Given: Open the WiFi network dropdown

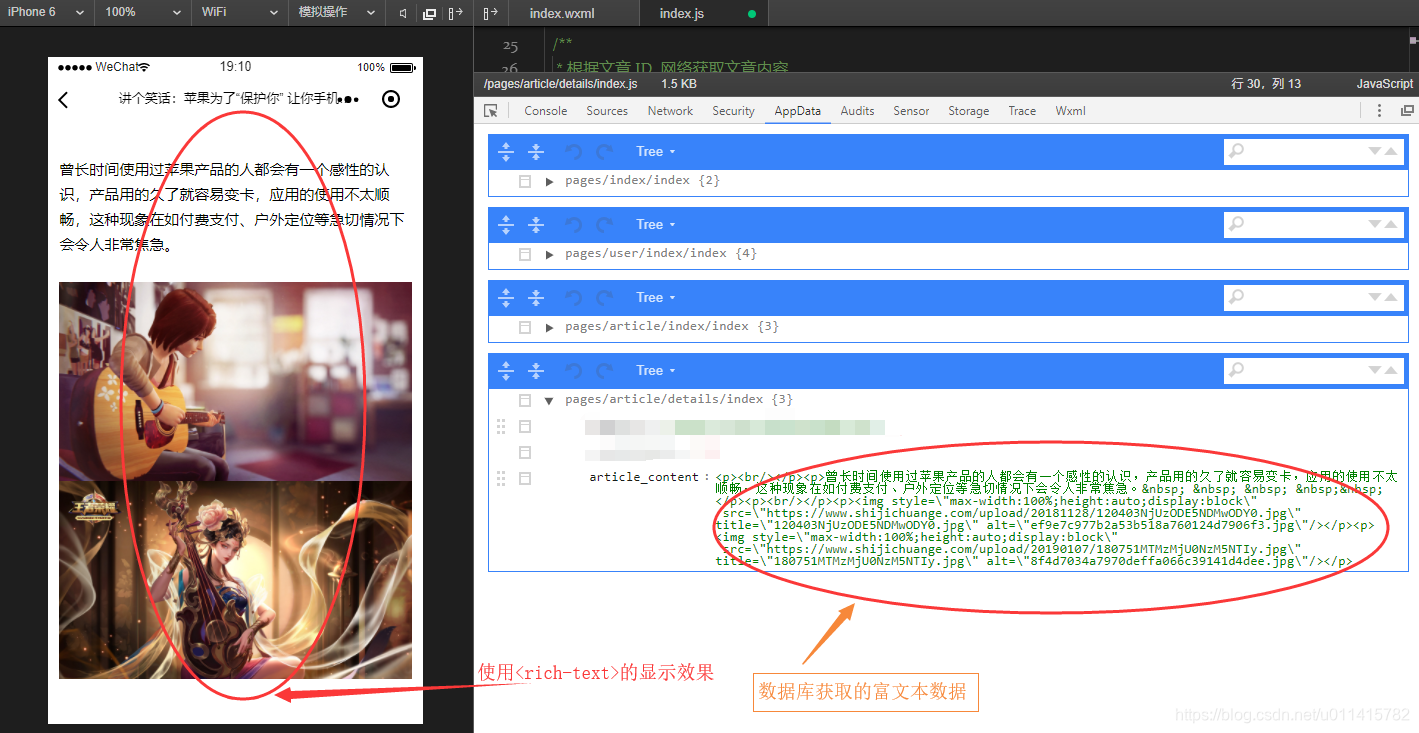Looking at the screenshot, I should point(240,13).
